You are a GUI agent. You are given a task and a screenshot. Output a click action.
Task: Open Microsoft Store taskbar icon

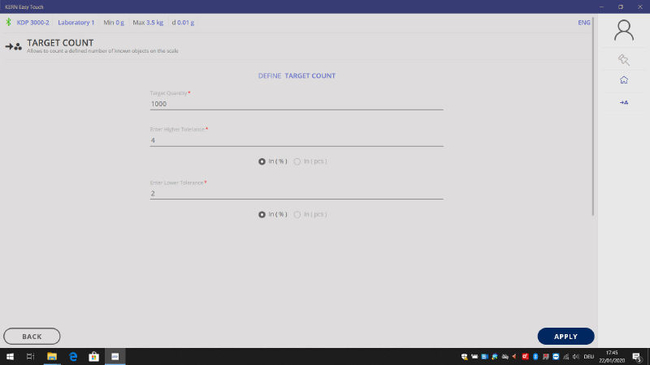click(94, 356)
